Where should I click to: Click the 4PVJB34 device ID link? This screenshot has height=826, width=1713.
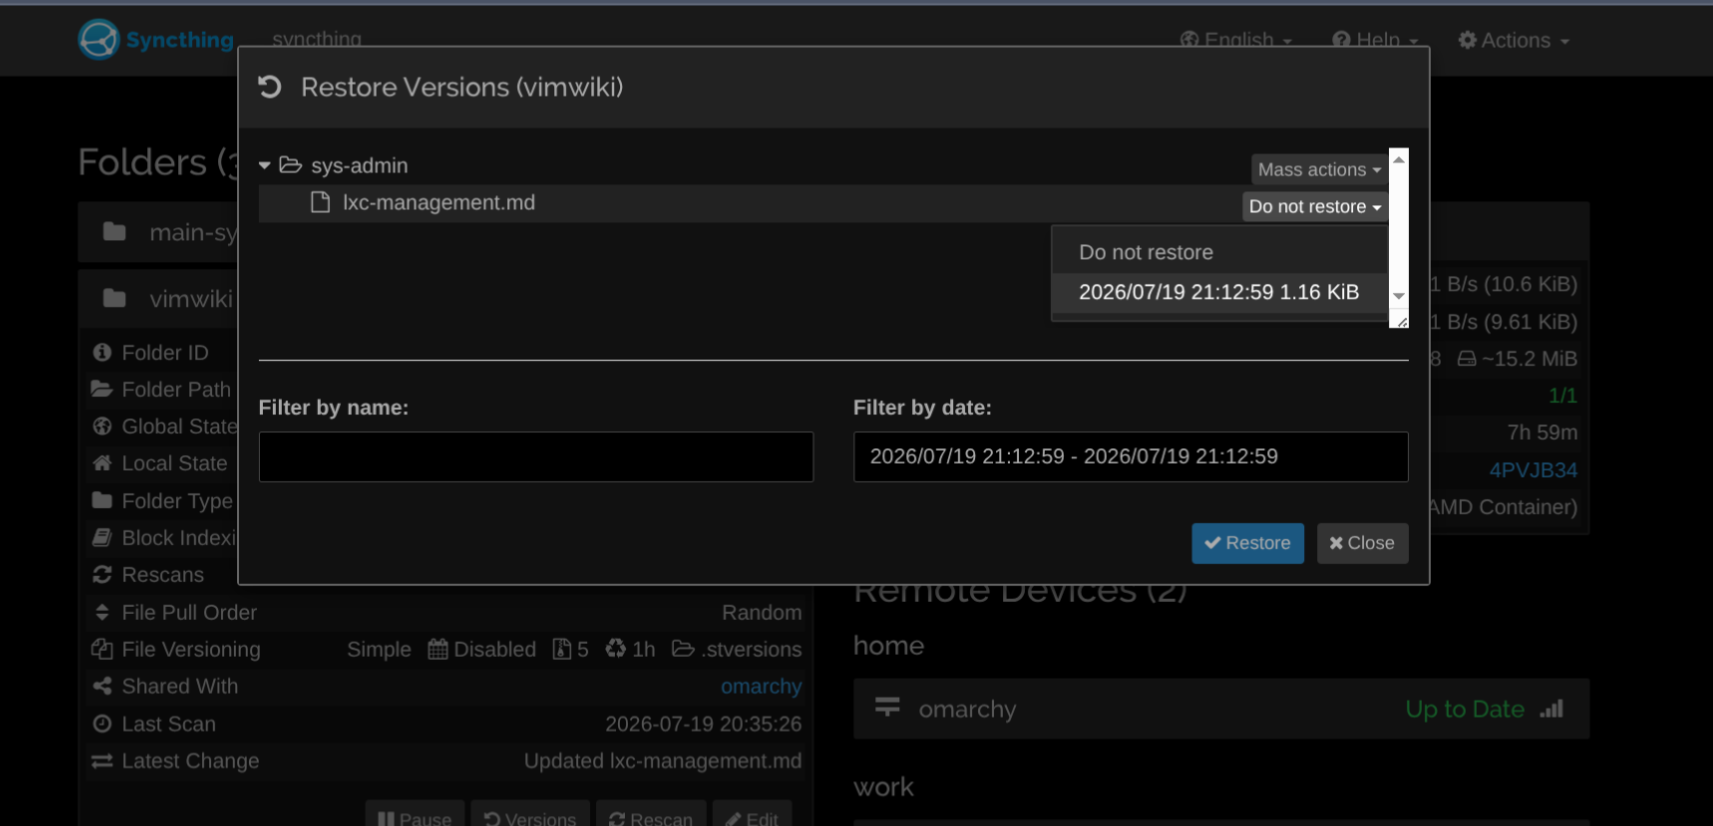coord(1533,470)
